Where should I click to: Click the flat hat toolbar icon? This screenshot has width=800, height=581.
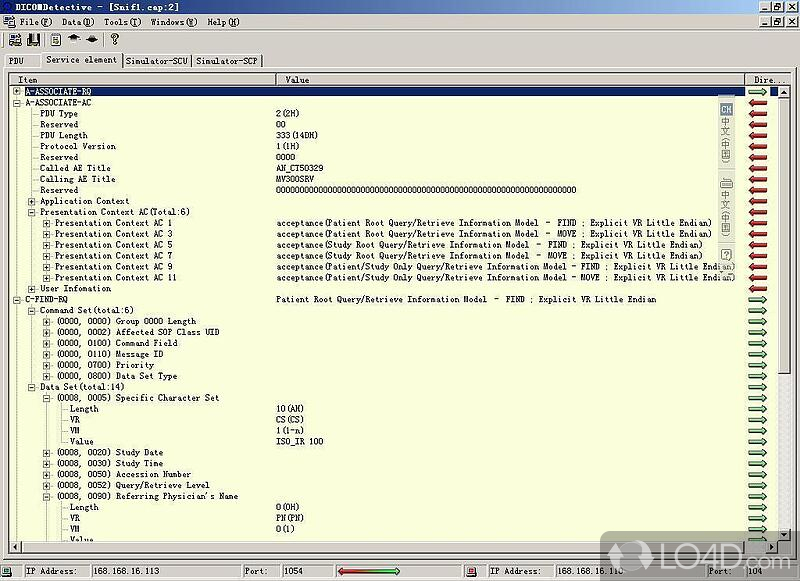[92, 40]
